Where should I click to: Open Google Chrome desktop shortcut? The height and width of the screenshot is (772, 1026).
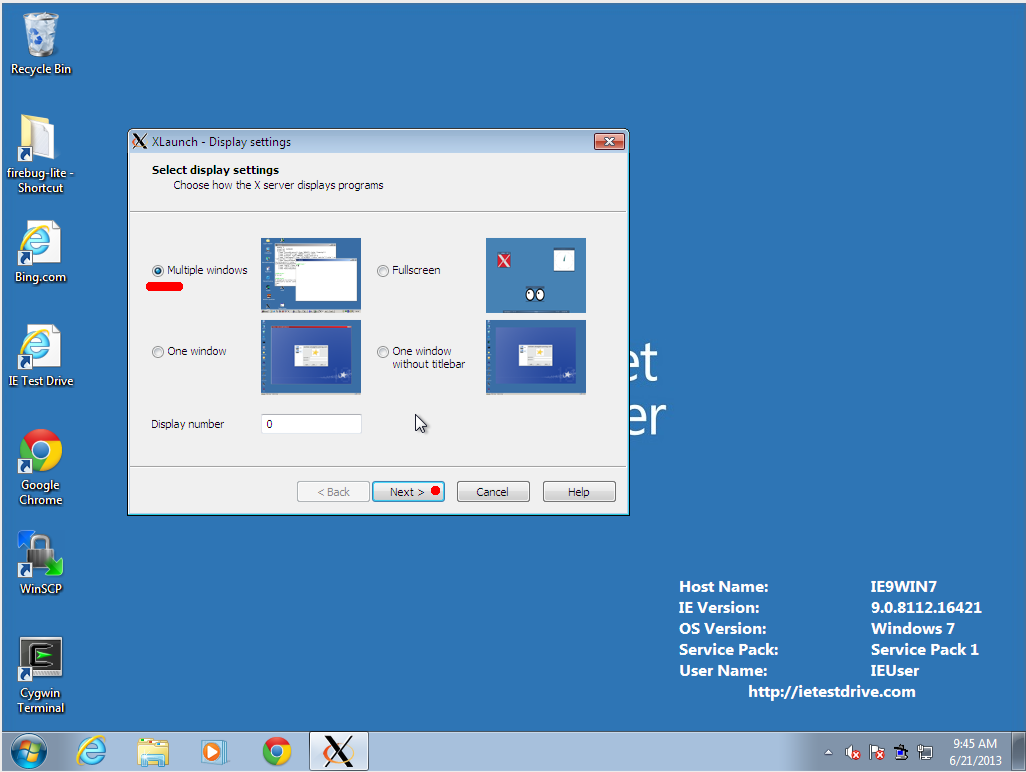tap(41, 467)
